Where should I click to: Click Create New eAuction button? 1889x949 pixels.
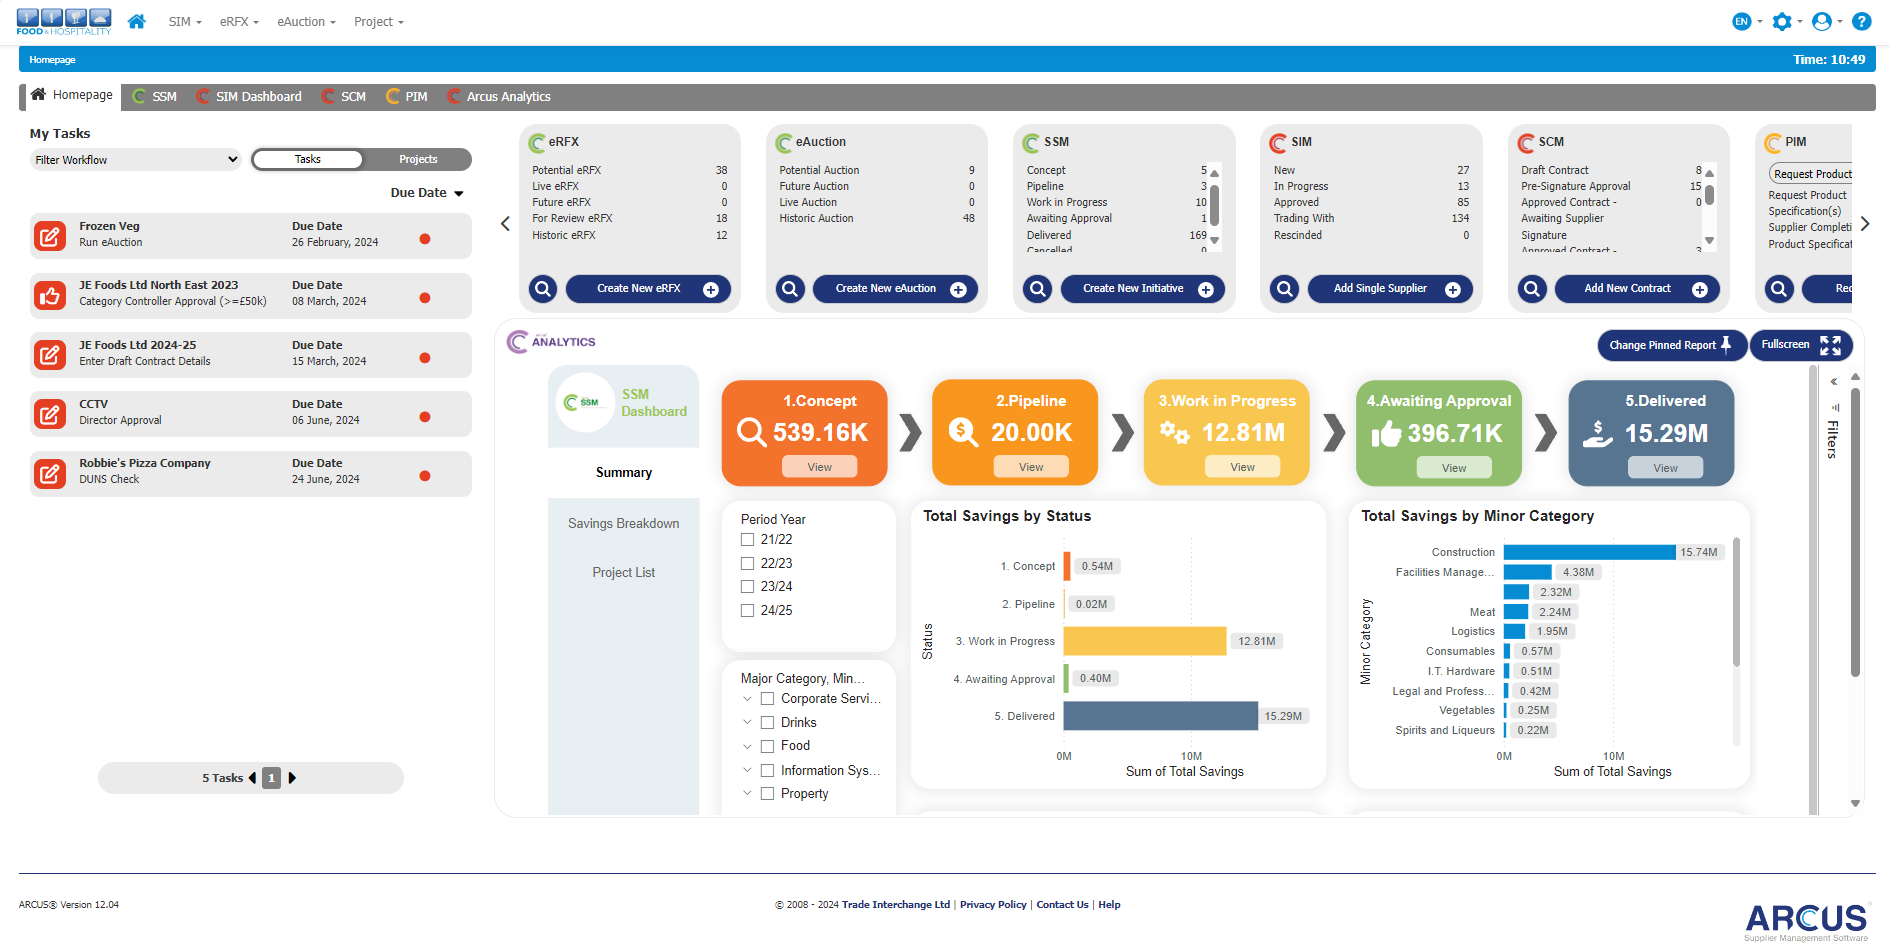894,289
